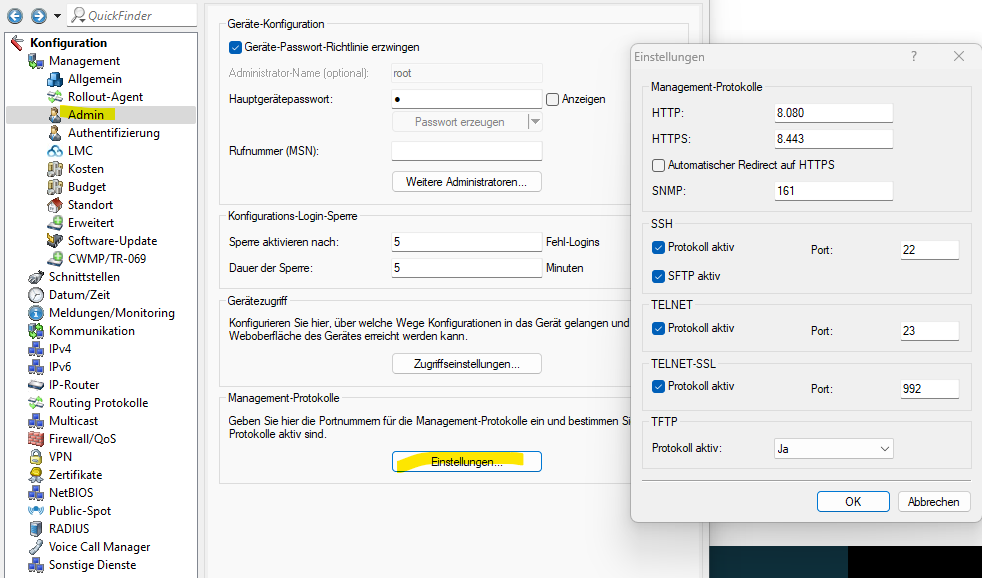The width and height of the screenshot is (982, 578).
Task: Open Weitere Administratoren dialog
Action: pyautogui.click(x=467, y=182)
